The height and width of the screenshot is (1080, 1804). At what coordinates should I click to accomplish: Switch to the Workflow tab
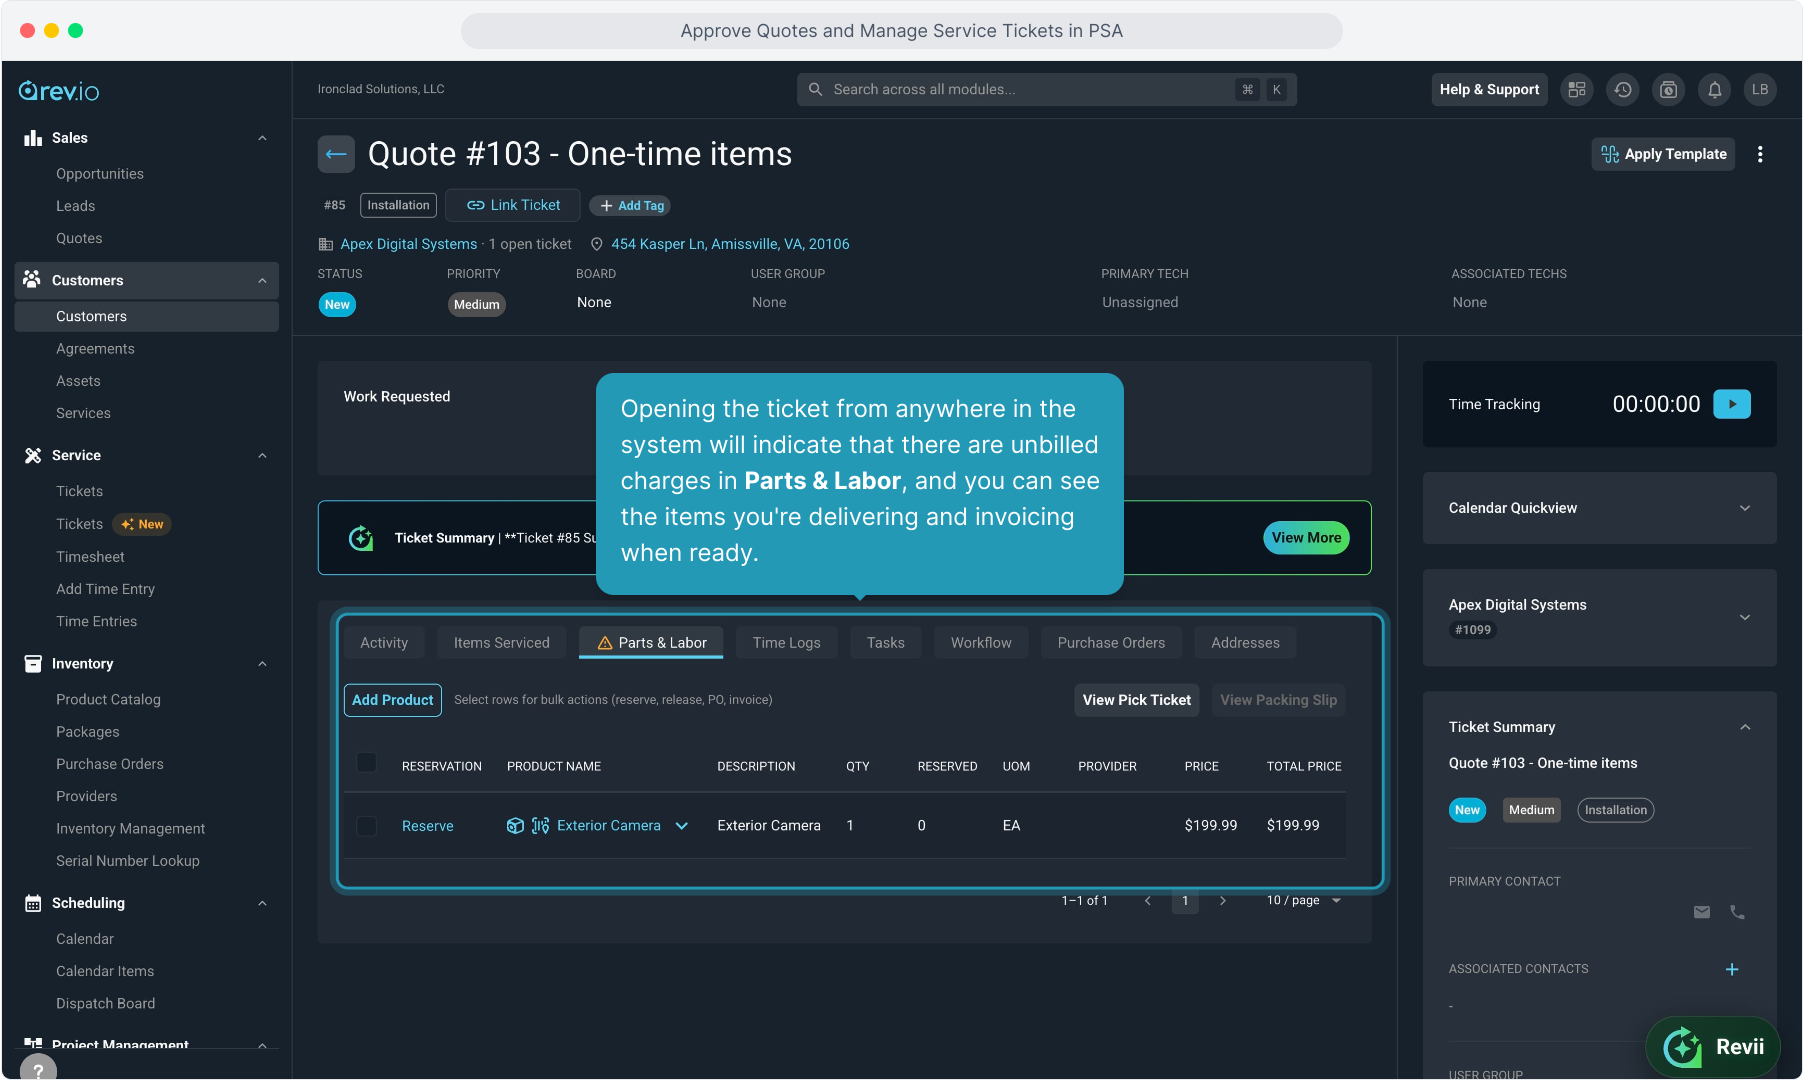tap(981, 643)
